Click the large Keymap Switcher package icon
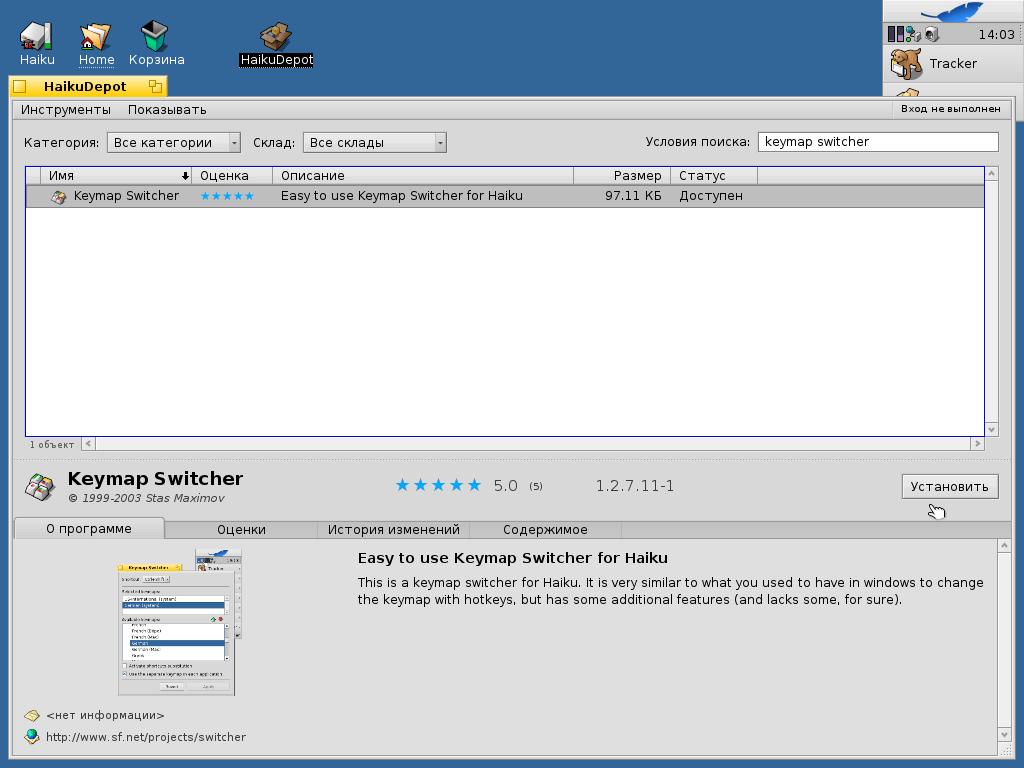Screen dimensions: 1024x768 pyautogui.click(x=39, y=487)
